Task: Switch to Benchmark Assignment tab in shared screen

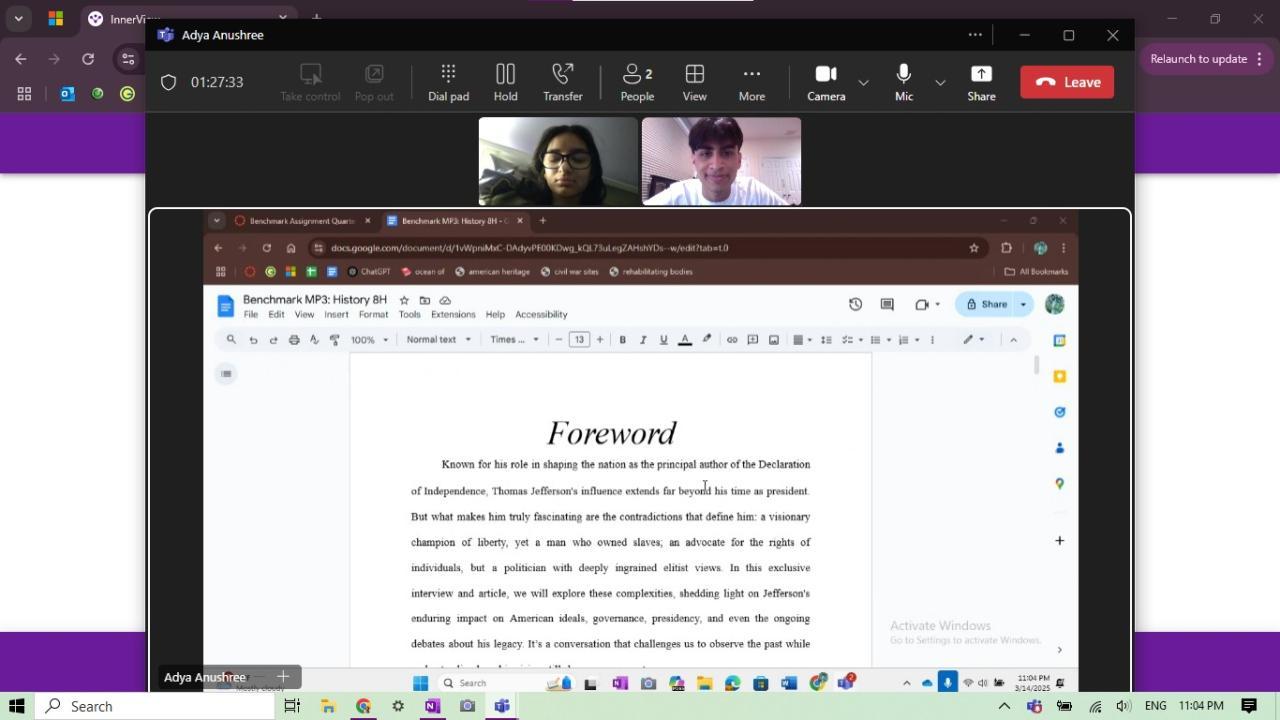Action: point(302,221)
